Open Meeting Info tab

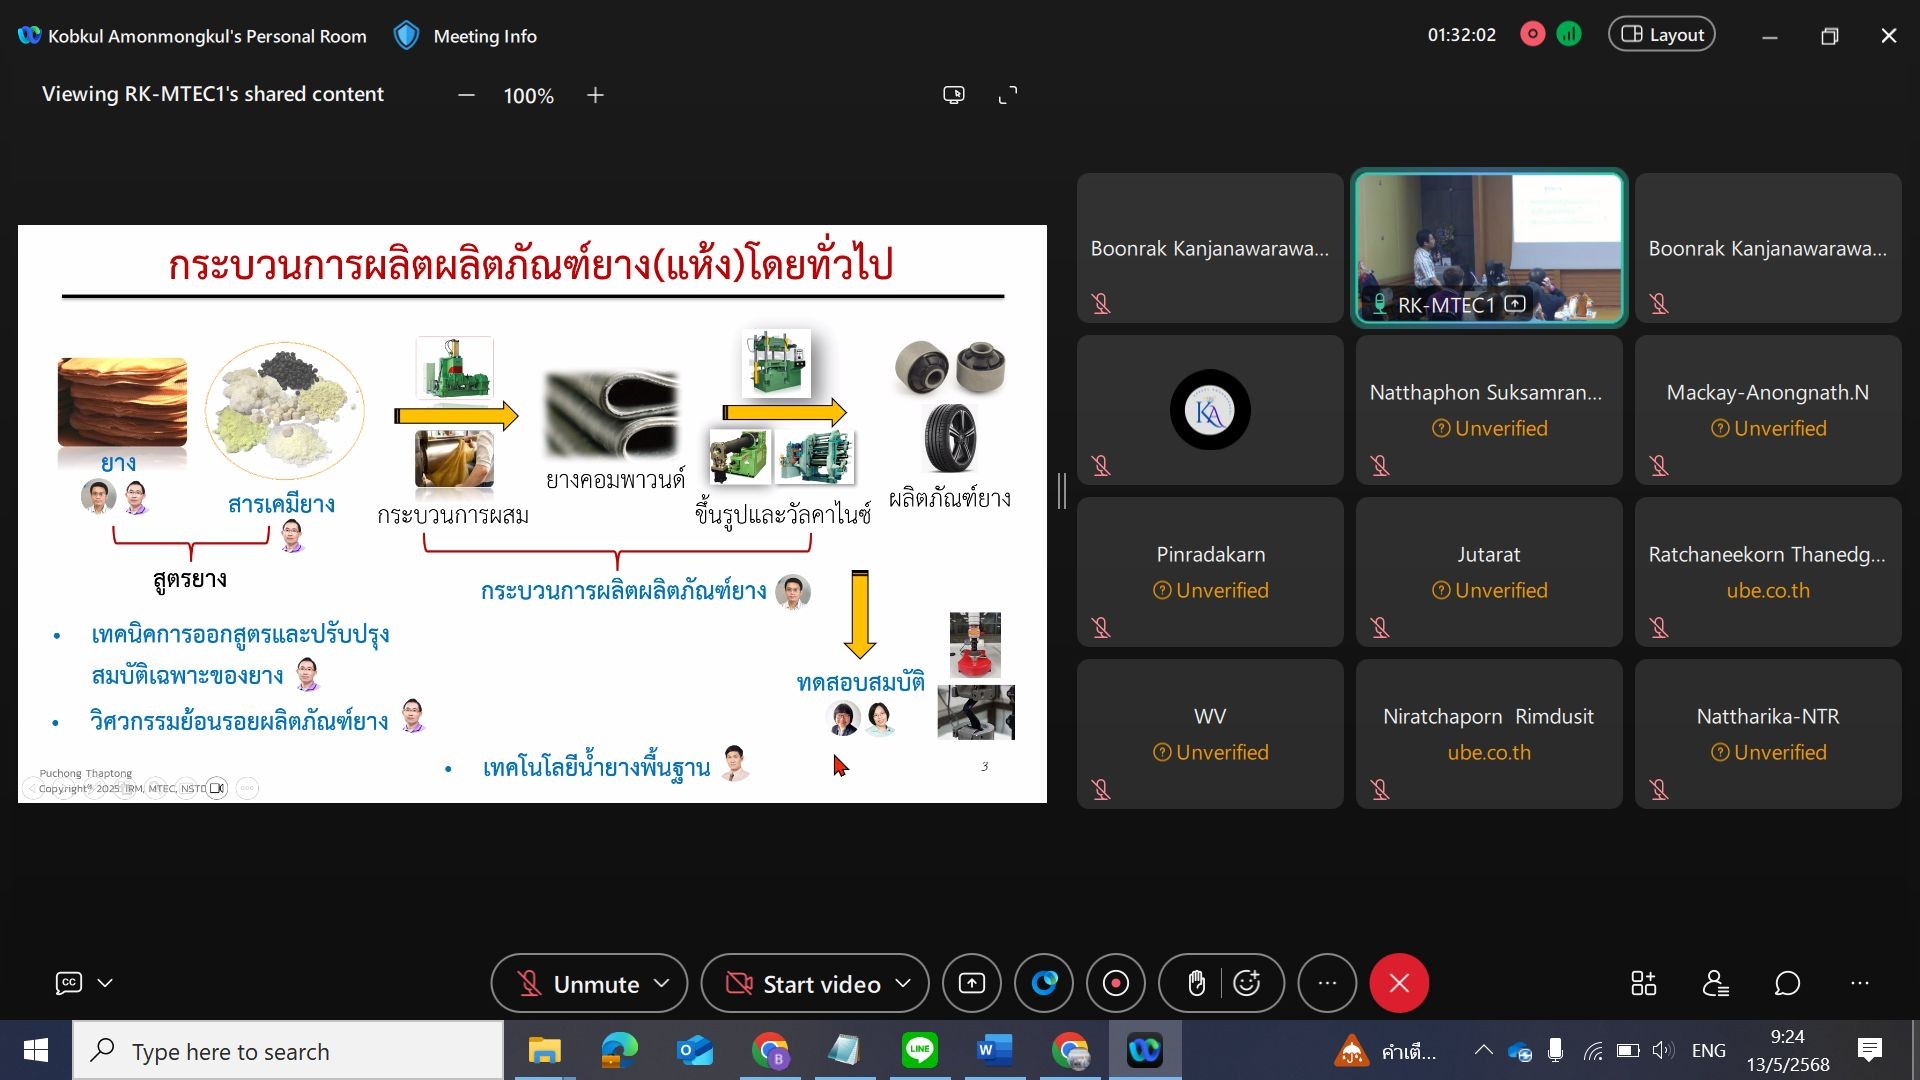484,36
